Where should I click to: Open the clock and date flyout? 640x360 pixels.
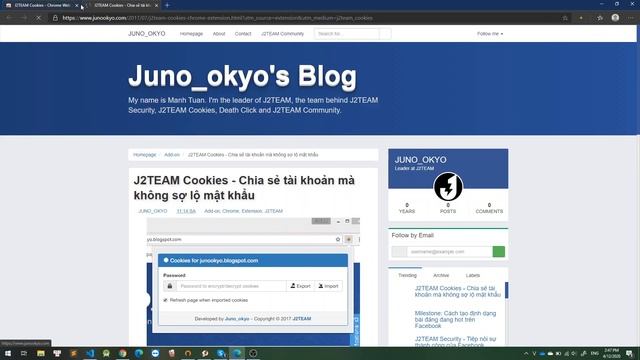(x=611, y=353)
